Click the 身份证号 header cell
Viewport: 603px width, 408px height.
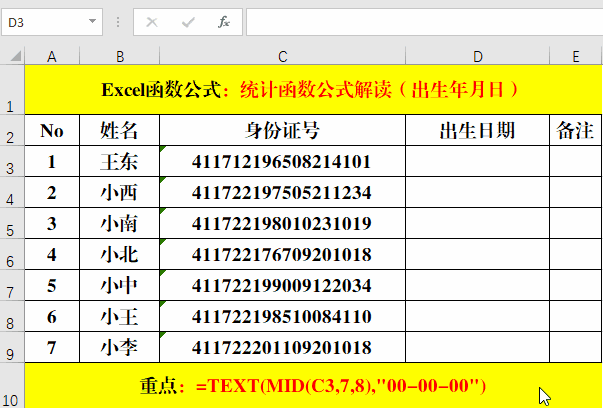[x=283, y=130]
